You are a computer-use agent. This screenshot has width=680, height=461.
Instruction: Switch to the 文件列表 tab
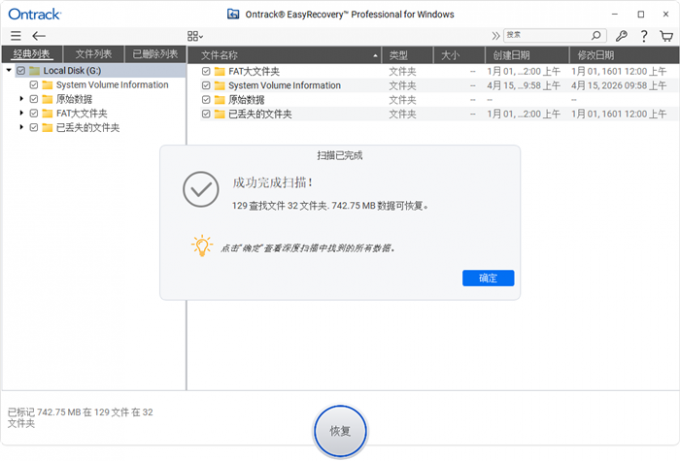coord(94,54)
